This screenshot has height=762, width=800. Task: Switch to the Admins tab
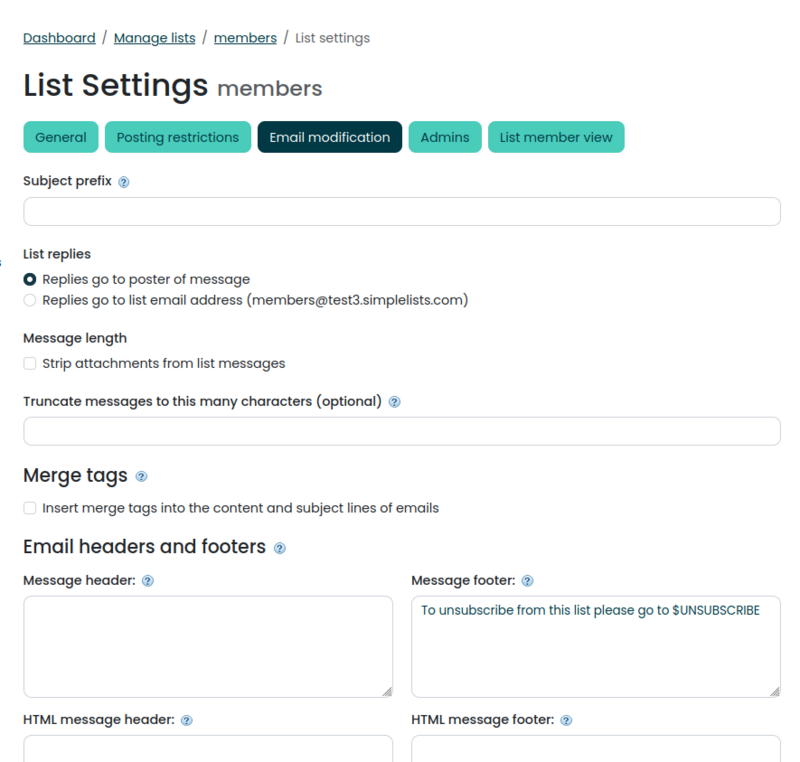[444, 137]
